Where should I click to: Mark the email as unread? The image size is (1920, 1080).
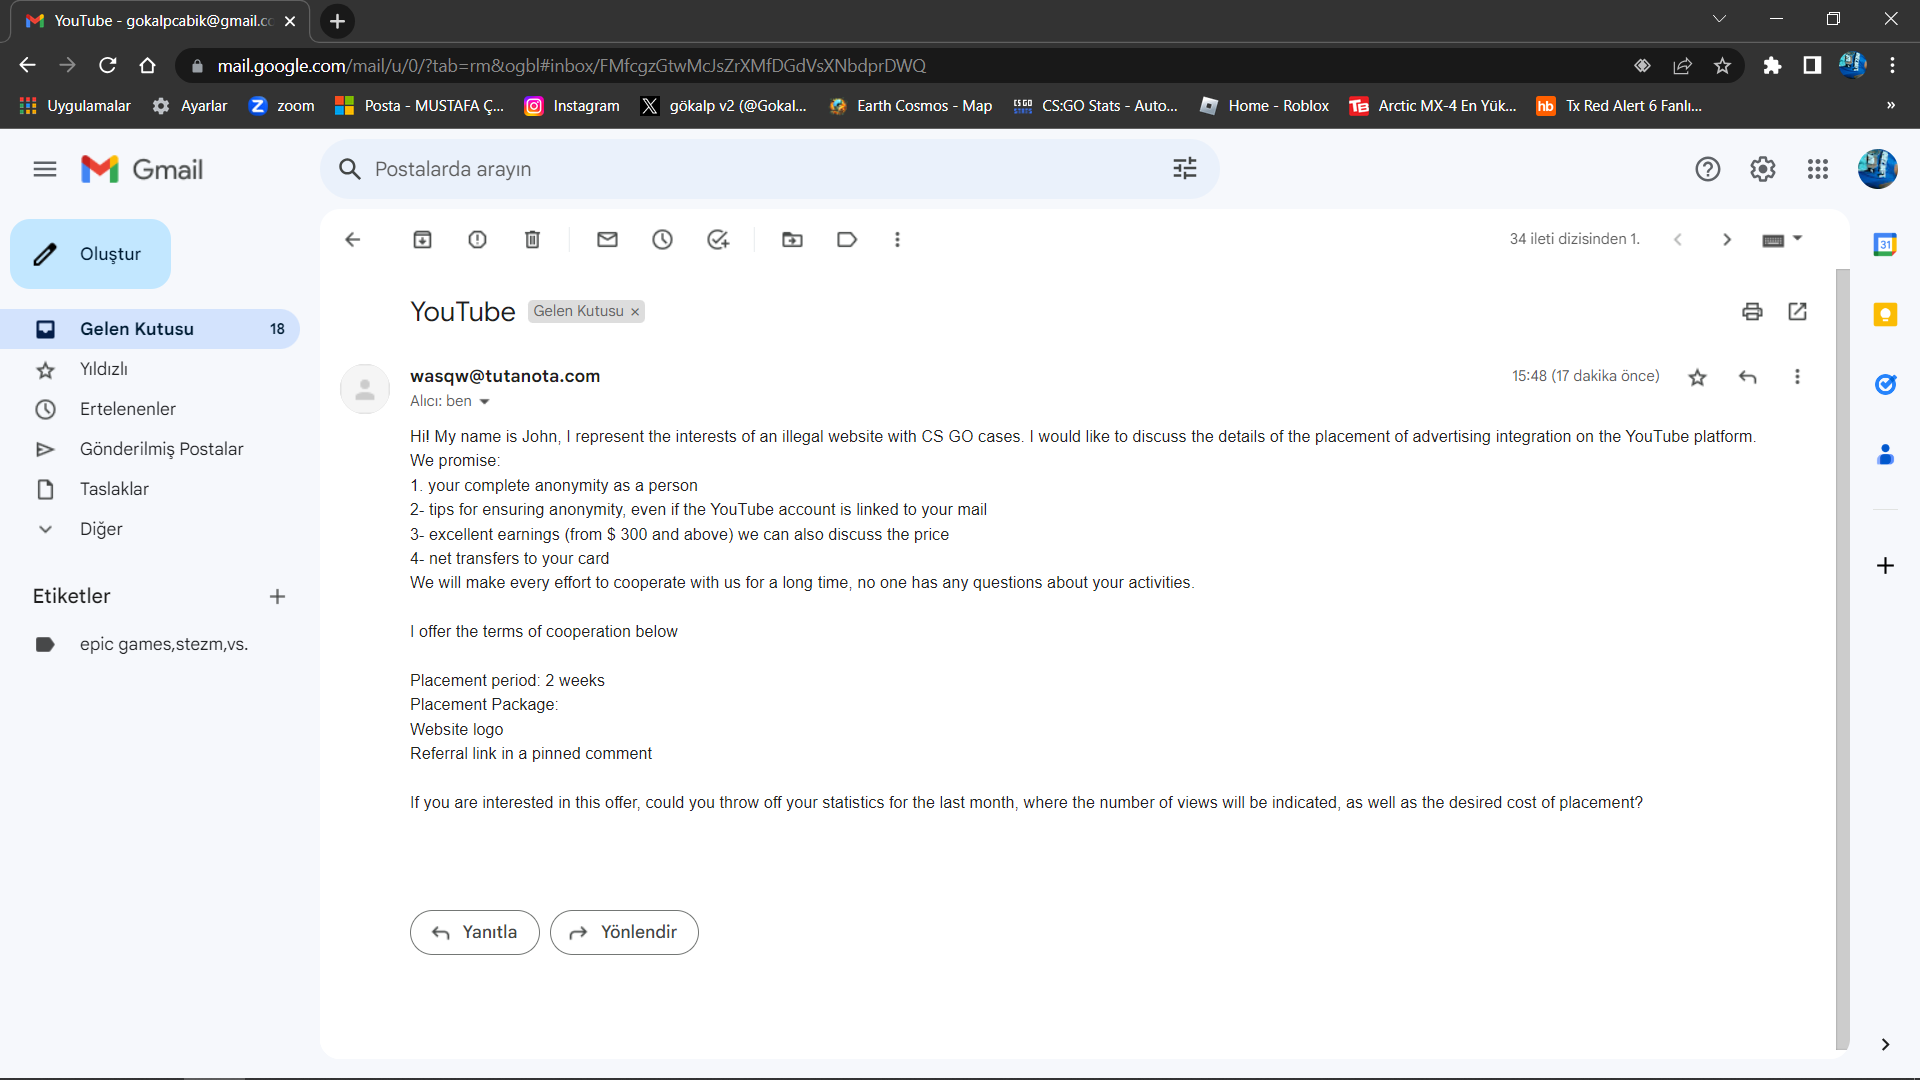[x=607, y=239]
